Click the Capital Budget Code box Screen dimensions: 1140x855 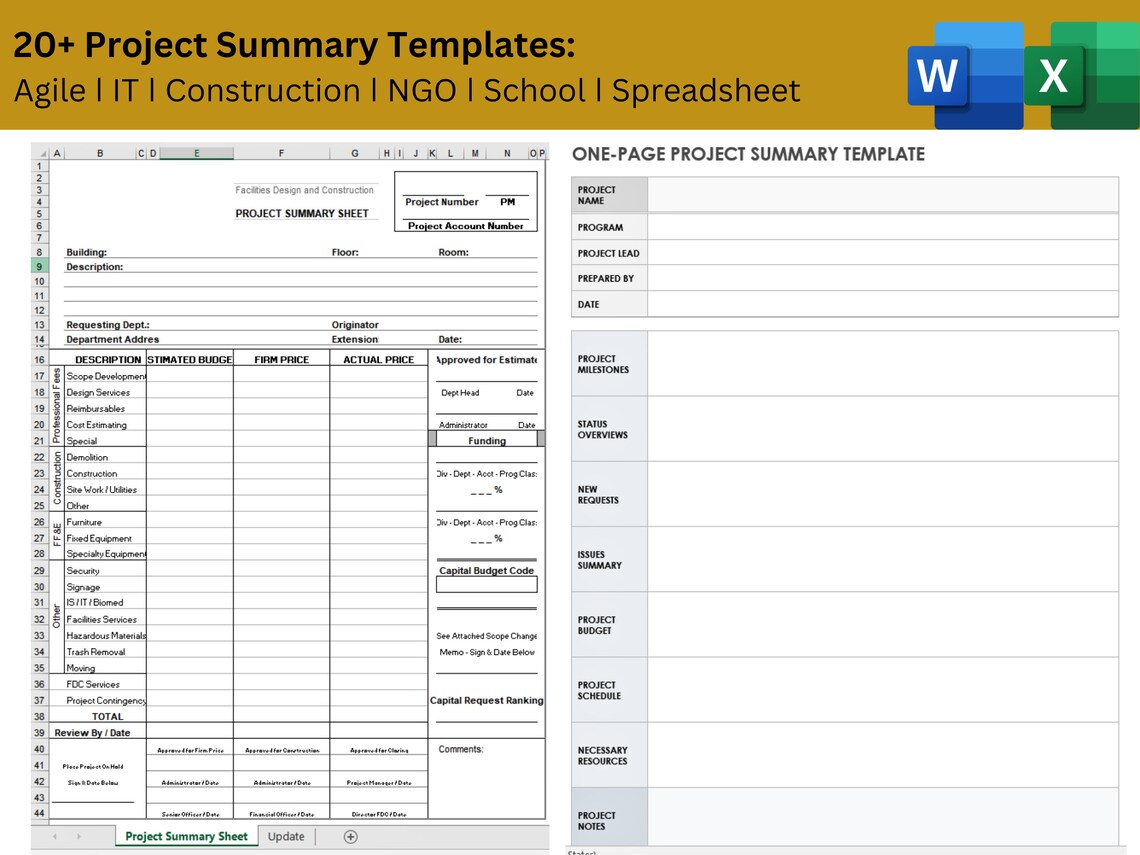coord(486,584)
